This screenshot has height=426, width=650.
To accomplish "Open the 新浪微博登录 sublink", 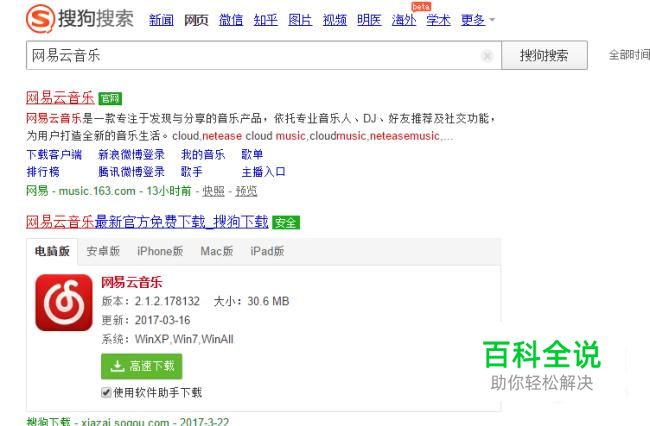I will (x=131, y=155).
